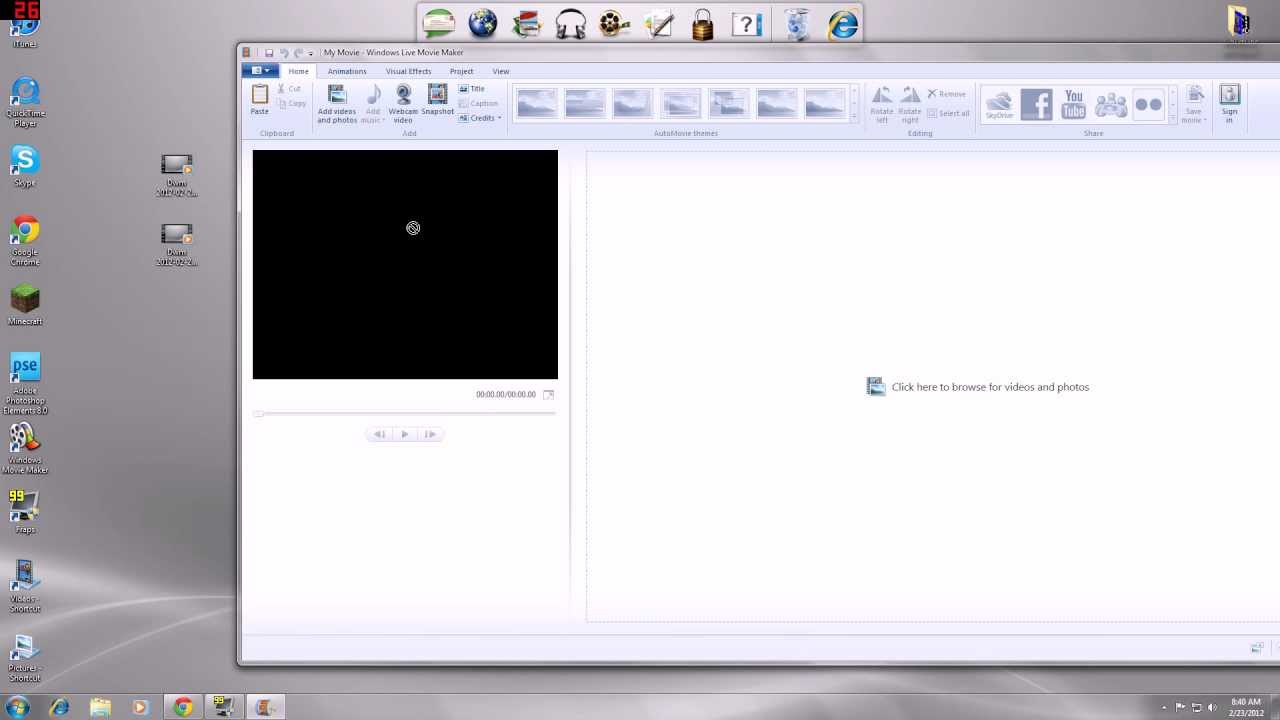Click Windows Movie Maker desktop shortcut
Image resolution: width=1280 pixels, height=720 pixels.
click(x=25, y=448)
